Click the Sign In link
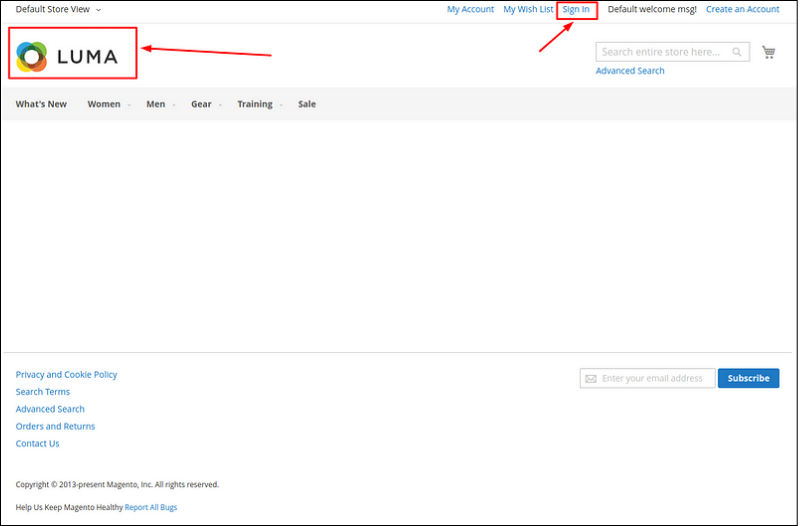 click(576, 9)
